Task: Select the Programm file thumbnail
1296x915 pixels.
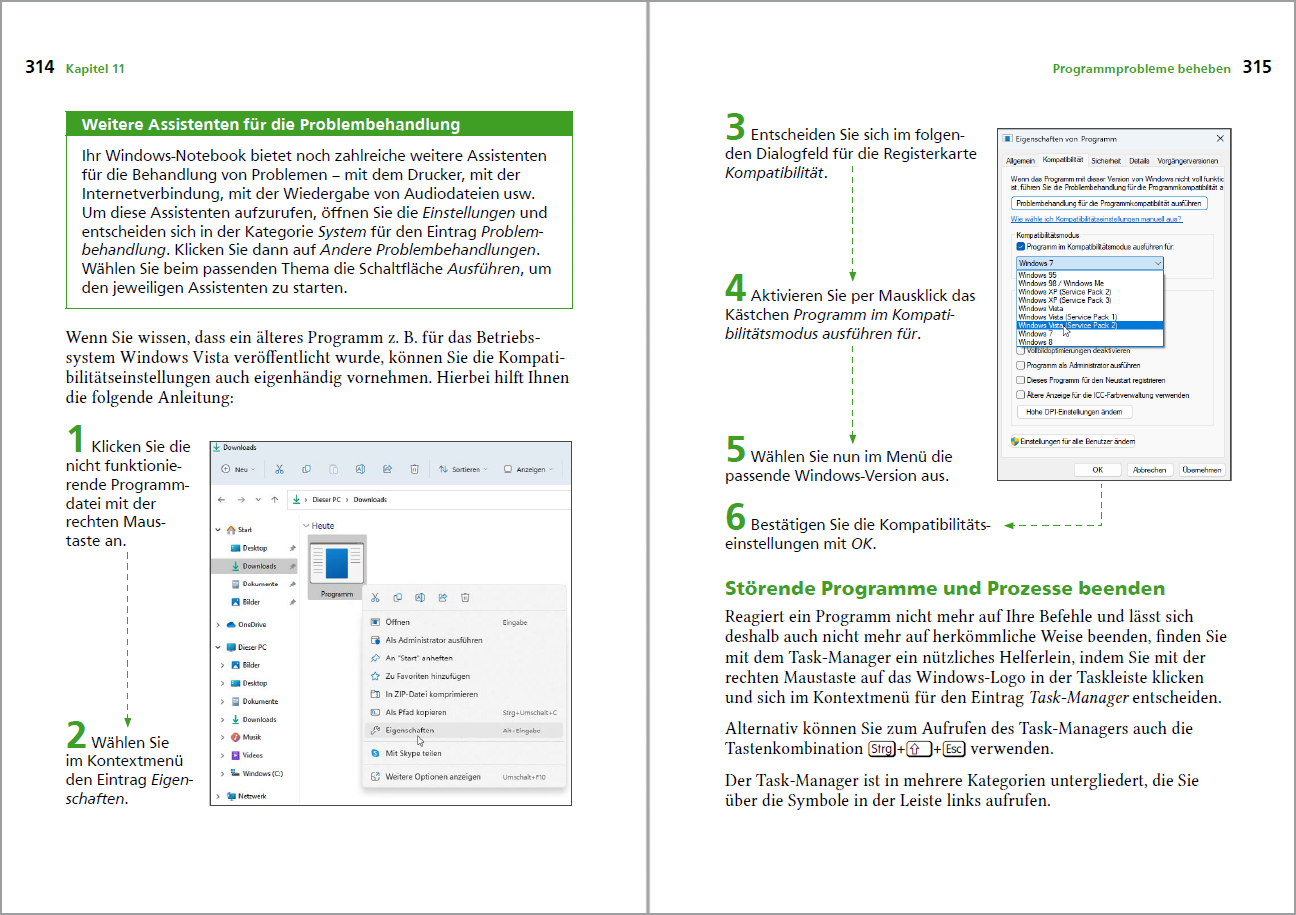Action: click(x=337, y=566)
